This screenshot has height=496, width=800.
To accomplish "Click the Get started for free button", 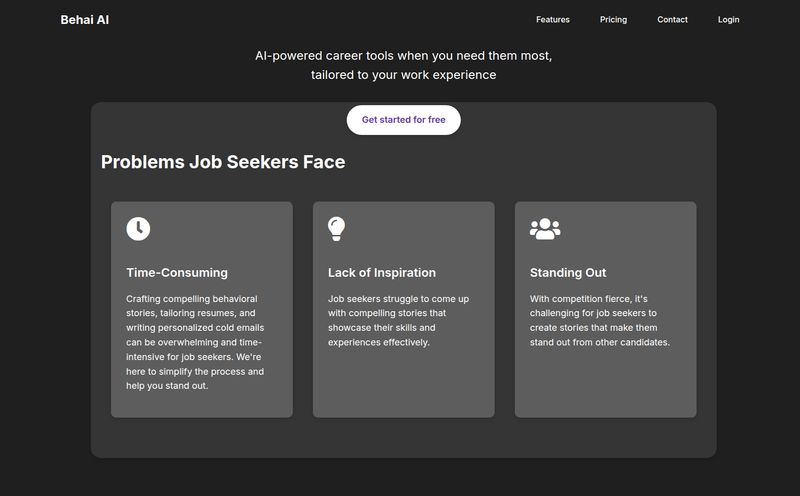I will 404,120.
